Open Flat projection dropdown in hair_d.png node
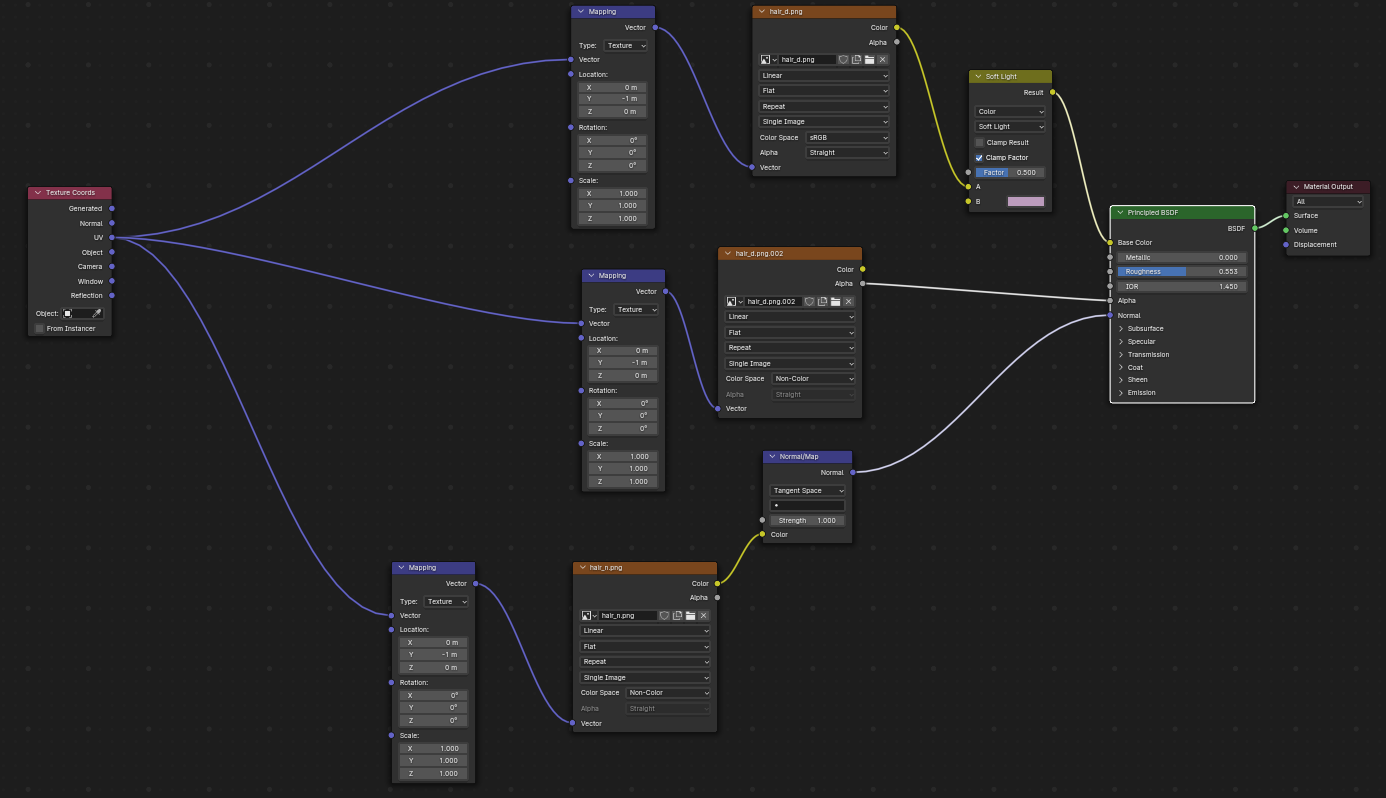Screen dimensions: 1386x798 point(825,91)
